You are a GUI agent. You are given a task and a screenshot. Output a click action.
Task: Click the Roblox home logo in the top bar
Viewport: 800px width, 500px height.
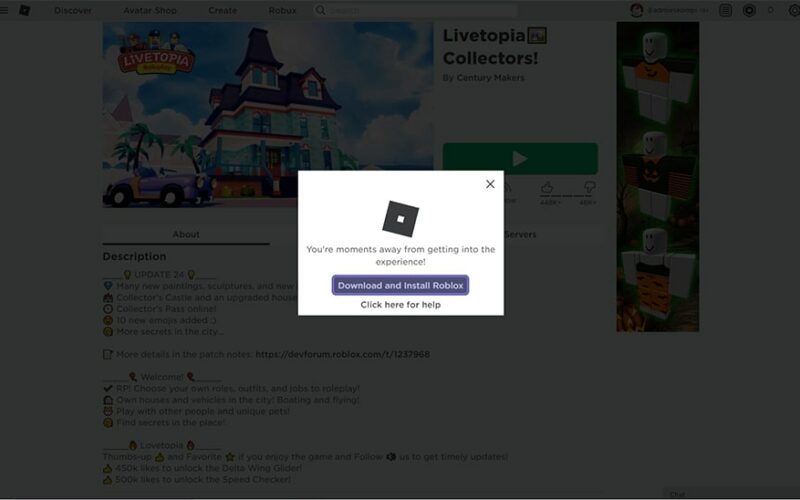(x=24, y=10)
